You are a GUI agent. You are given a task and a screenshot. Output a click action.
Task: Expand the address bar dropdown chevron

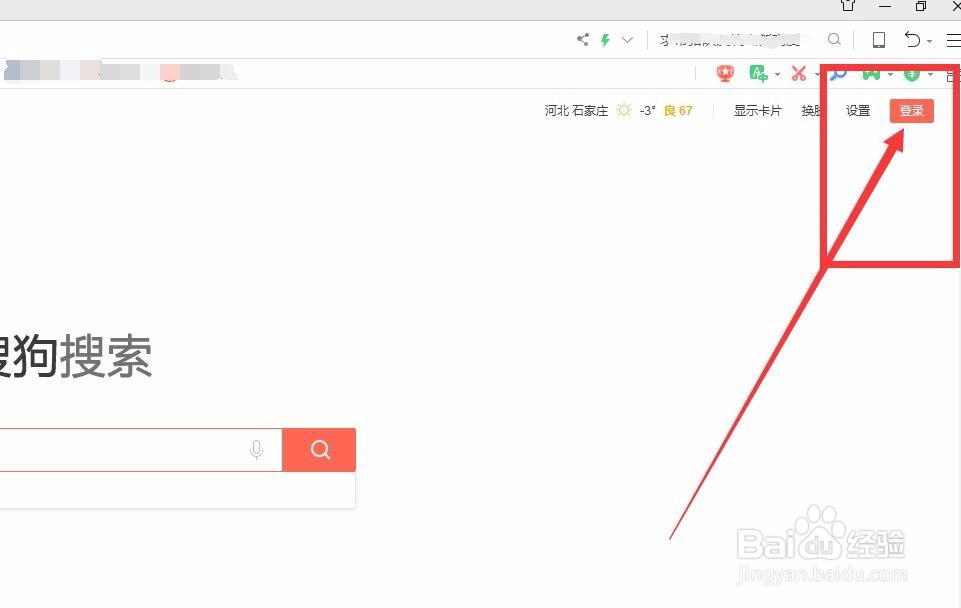[x=627, y=40]
